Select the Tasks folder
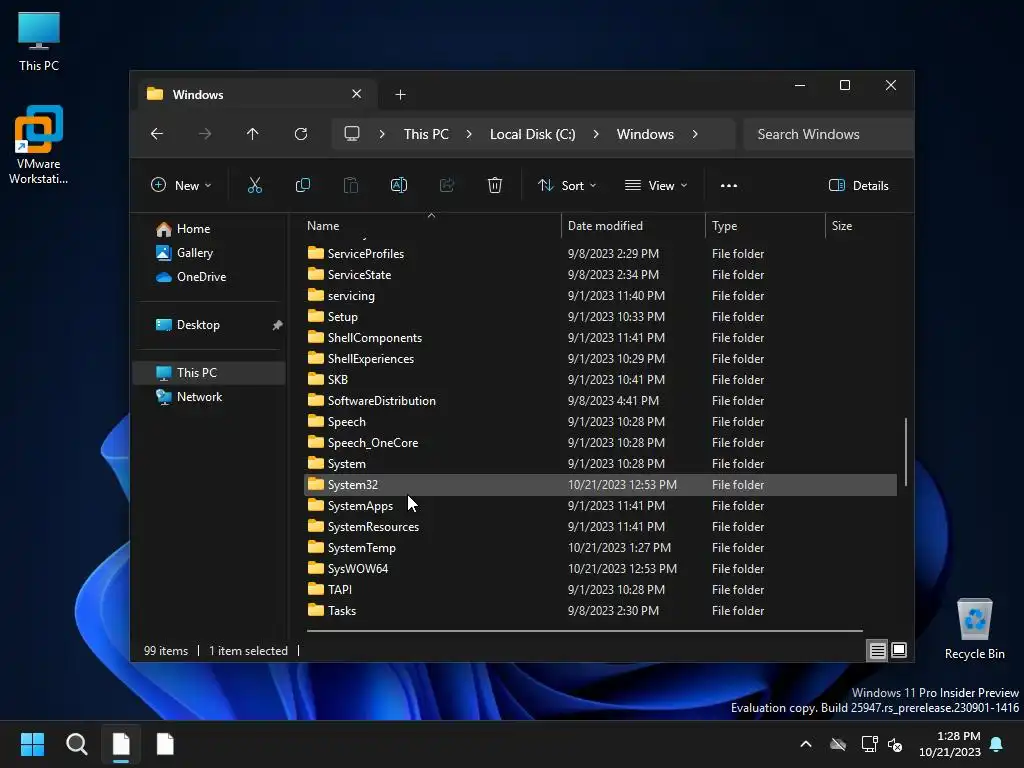The image size is (1024, 768). (x=600, y=611)
